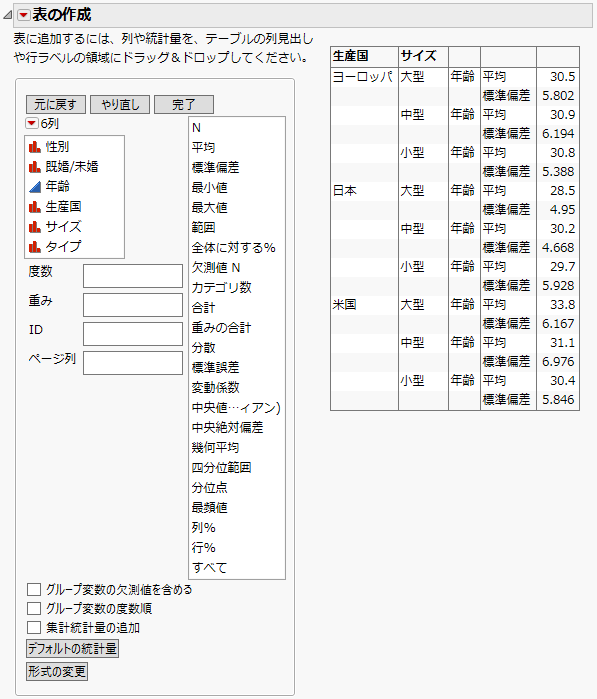Click the table value 6.976
The height and width of the screenshot is (699, 597).
(x=558, y=362)
